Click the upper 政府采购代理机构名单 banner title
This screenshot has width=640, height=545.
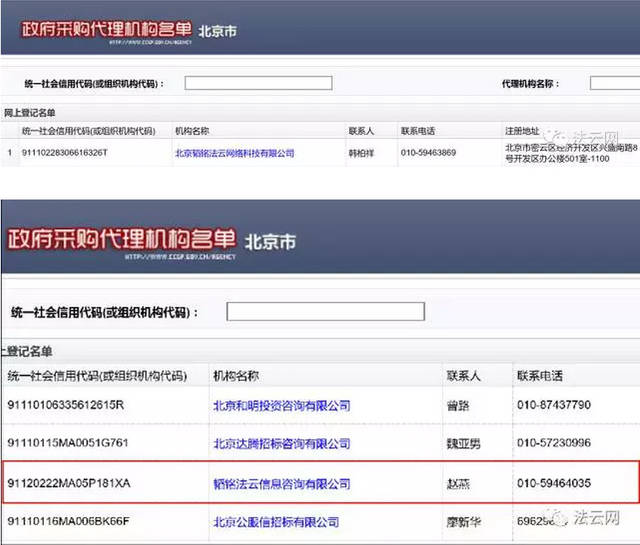[106, 29]
